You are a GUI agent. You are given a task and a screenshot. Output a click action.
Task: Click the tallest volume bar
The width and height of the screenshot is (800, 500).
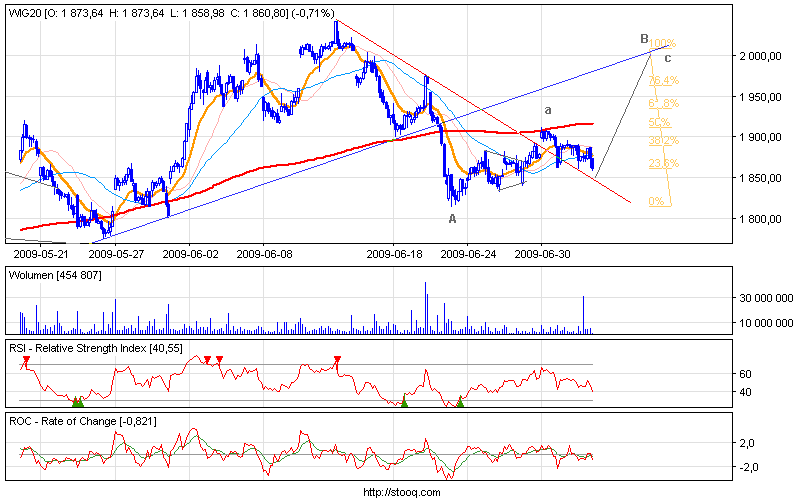[x=426, y=308]
